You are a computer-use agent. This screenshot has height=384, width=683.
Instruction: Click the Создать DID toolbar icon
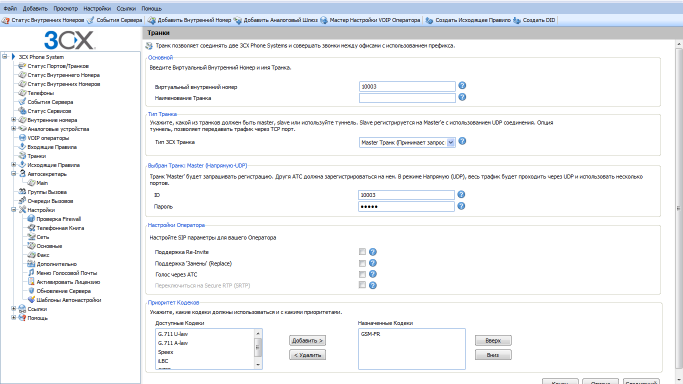pos(517,20)
